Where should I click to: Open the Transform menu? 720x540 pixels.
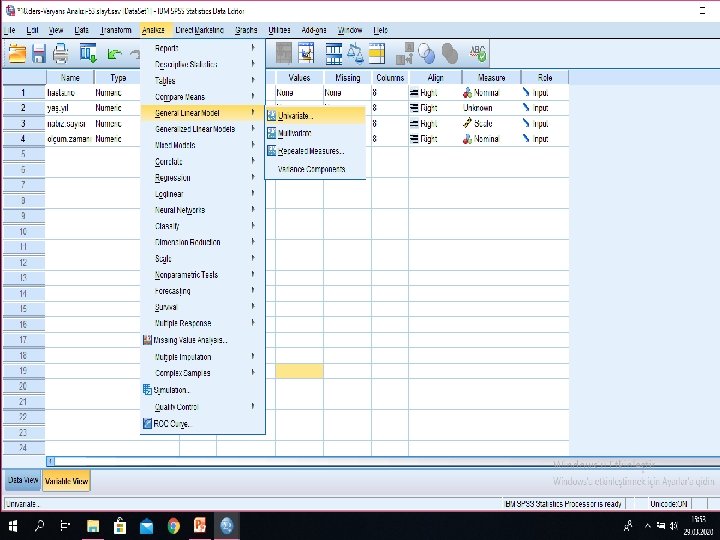(x=116, y=30)
